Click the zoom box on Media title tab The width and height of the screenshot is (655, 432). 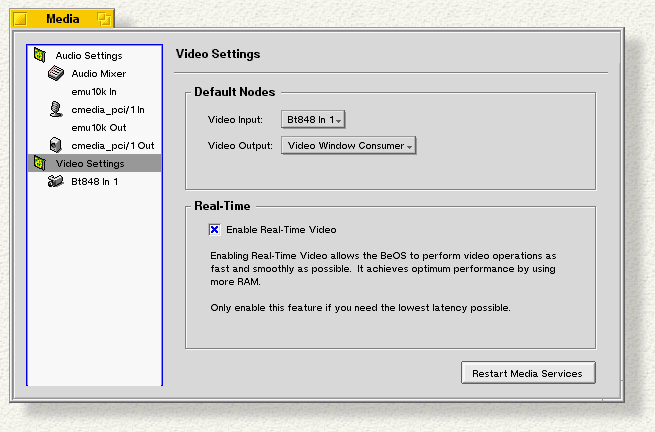104,19
